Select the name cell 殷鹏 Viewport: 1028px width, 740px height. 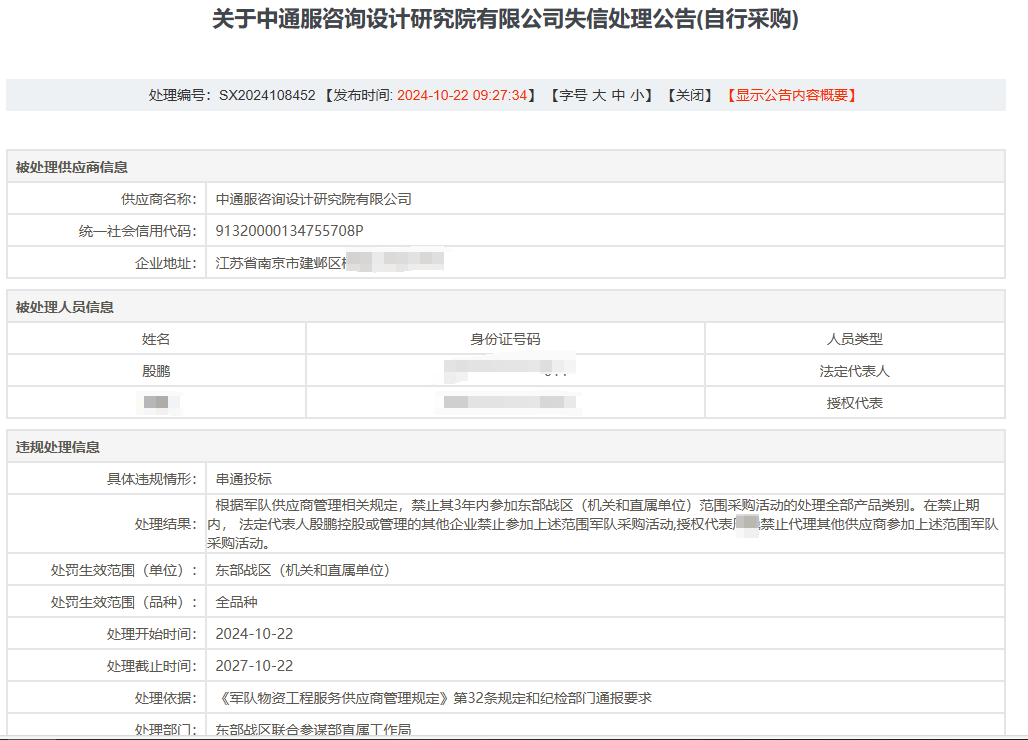click(x=156, y=371)
